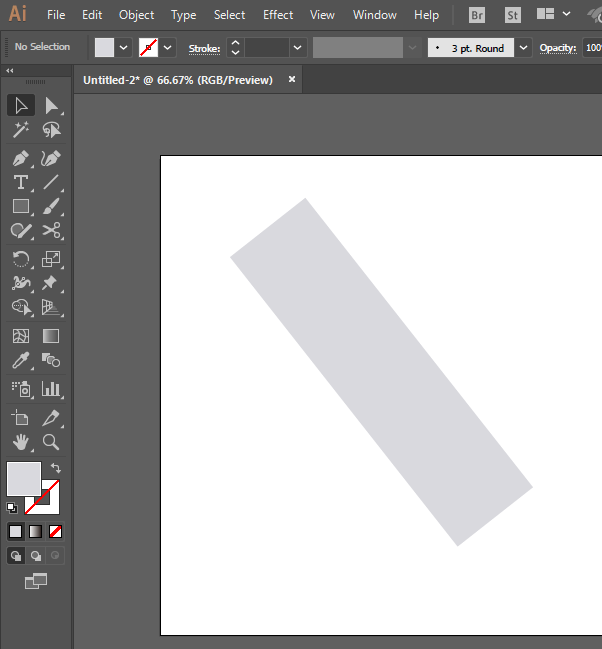Open the fill color dropdown
This screenshot has height=649, width=602.
click(124, 47)
